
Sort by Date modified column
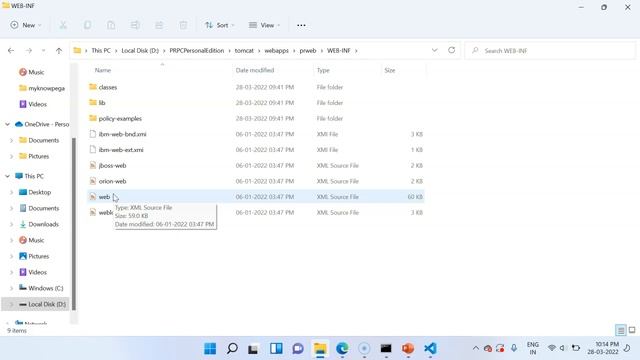255,70
